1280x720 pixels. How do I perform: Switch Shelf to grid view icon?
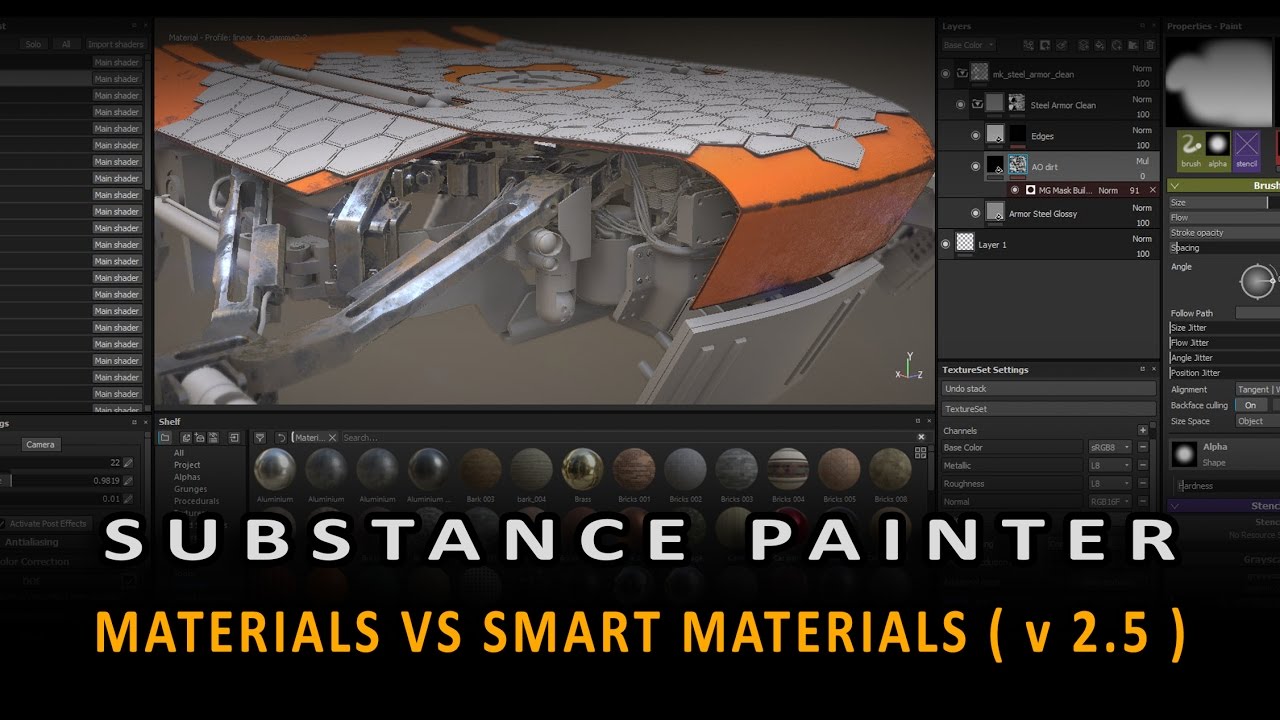click(x=920, y=453)
